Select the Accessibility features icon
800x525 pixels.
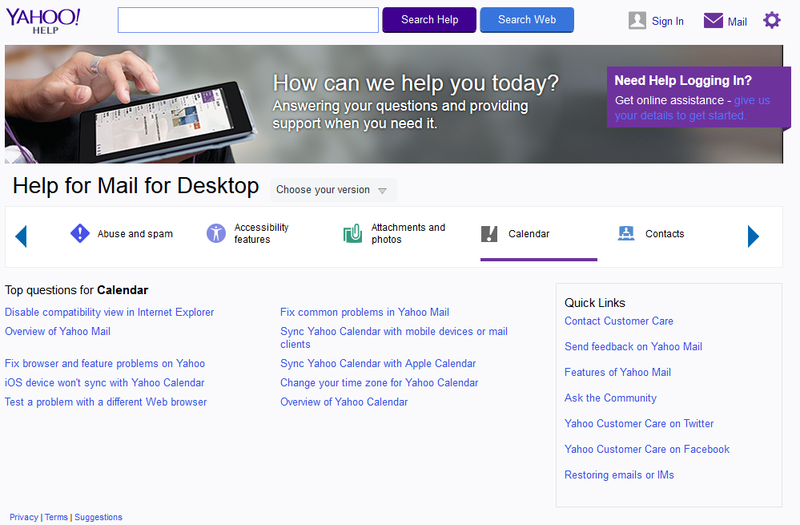click(x=216, y=234)
